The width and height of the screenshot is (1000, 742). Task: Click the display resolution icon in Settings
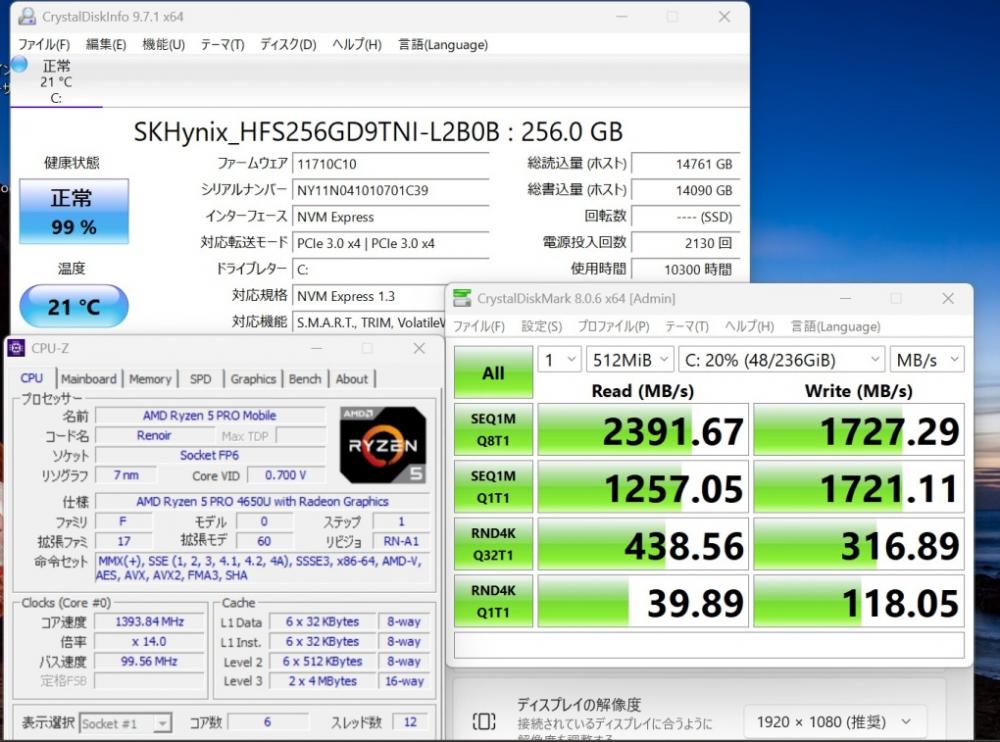[x=483, y=722]
